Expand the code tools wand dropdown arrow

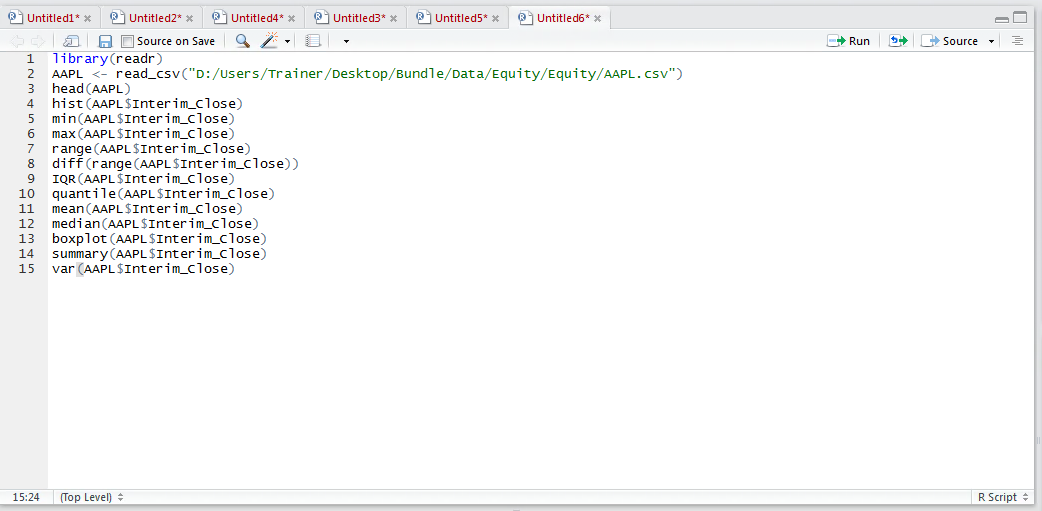click(x=287, y=41)
